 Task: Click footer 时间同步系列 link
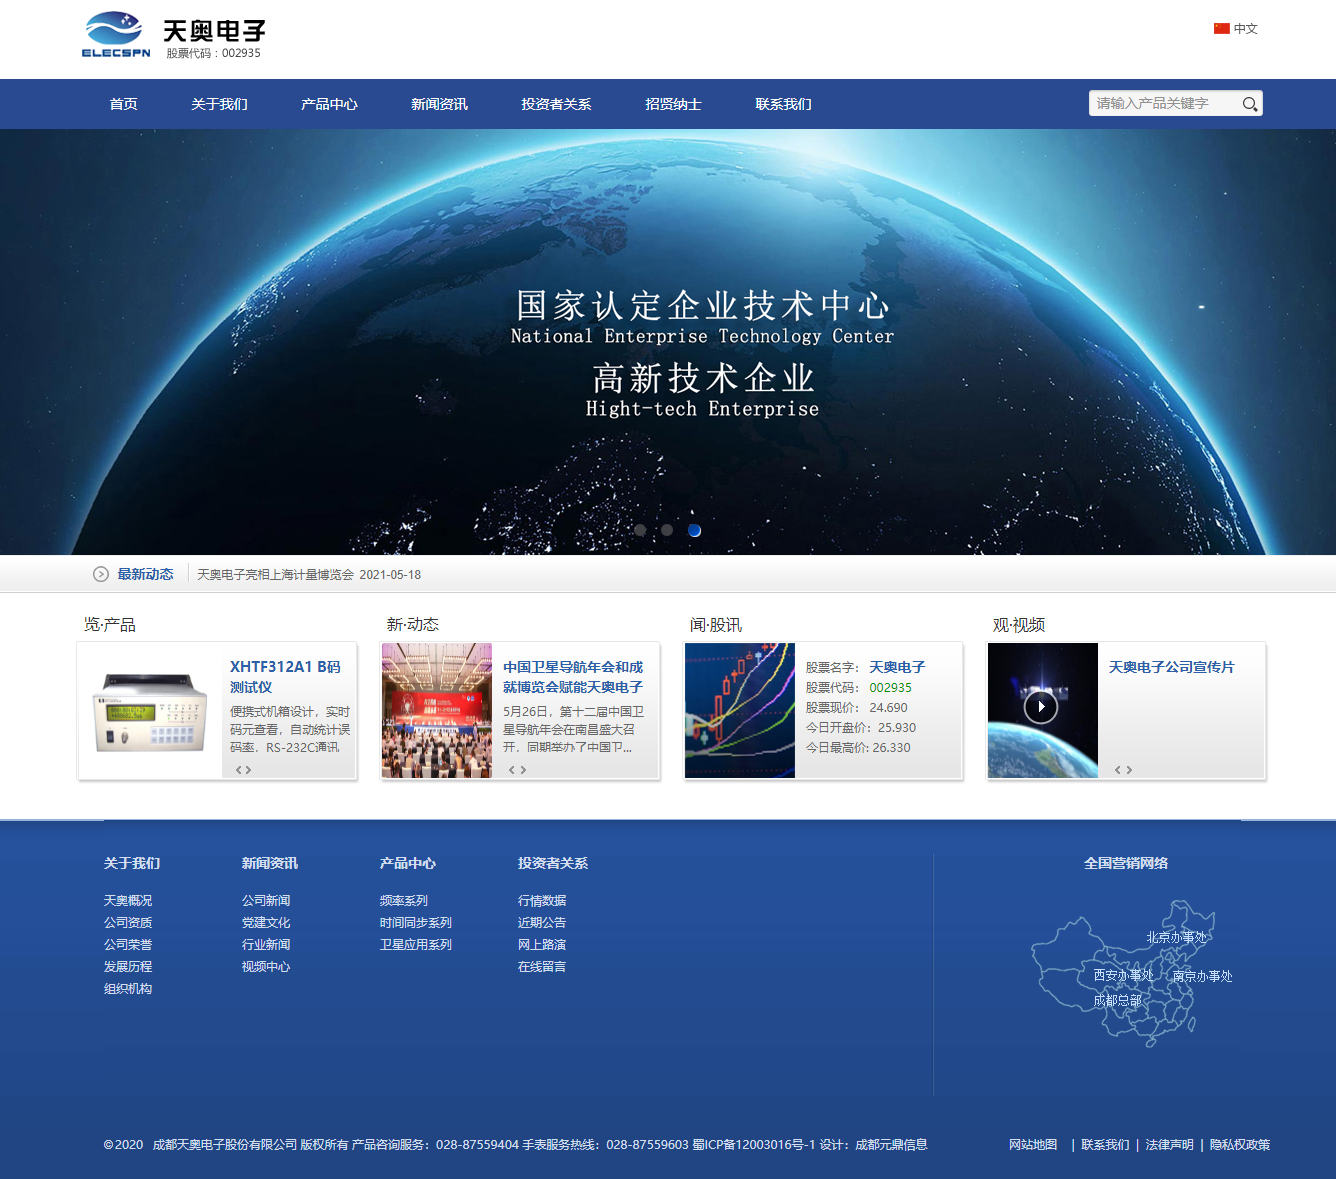tap(416, 923)
